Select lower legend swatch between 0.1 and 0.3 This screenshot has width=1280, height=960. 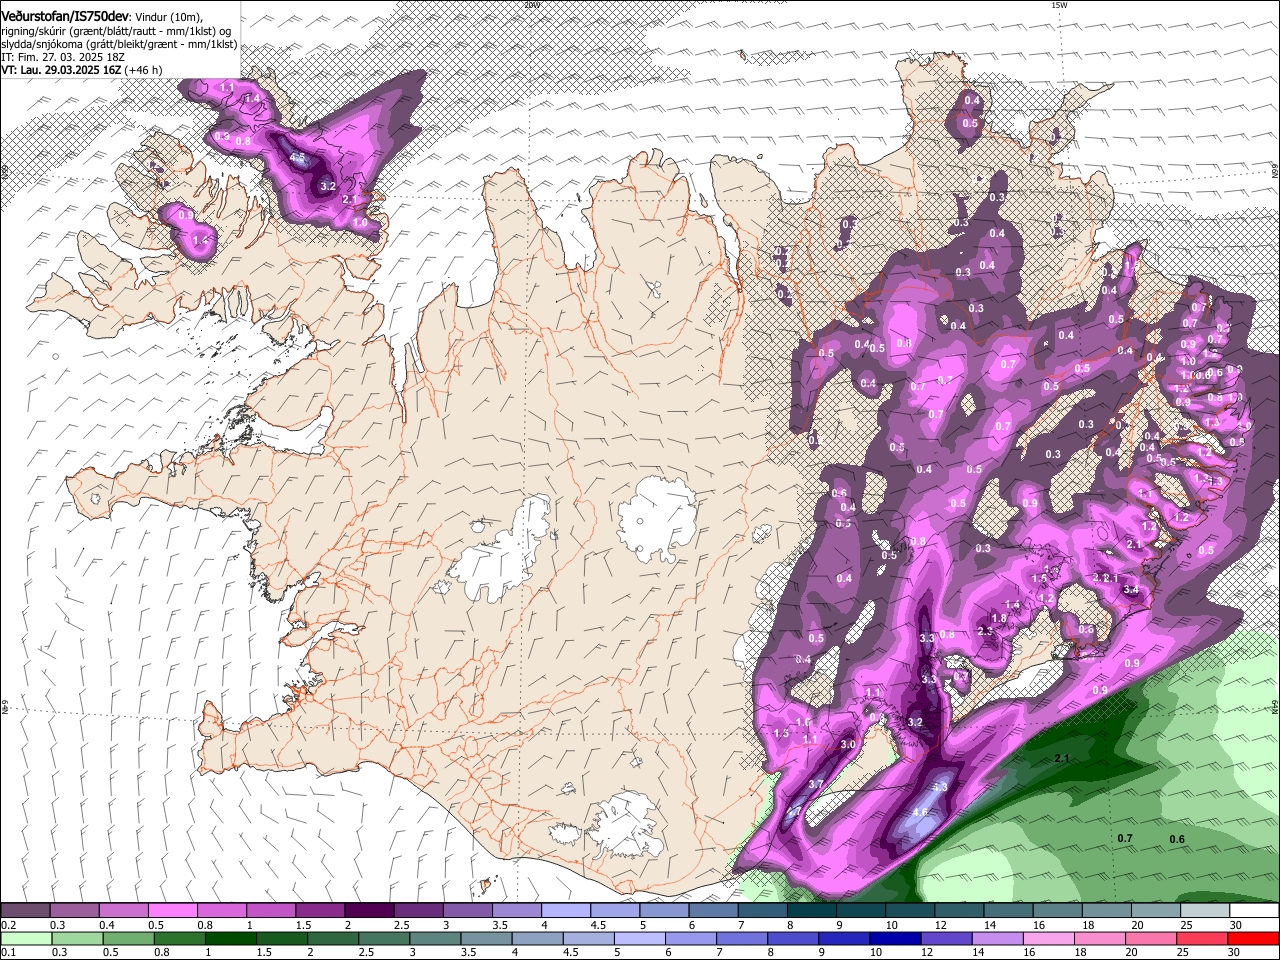click(x=27, y=939)
